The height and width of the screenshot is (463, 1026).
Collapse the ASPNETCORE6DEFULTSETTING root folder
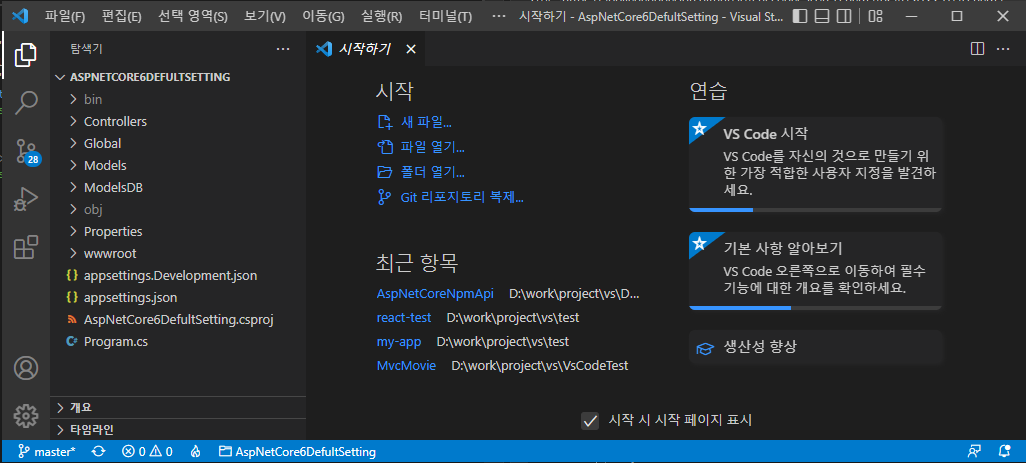click(x=178, y=77)
